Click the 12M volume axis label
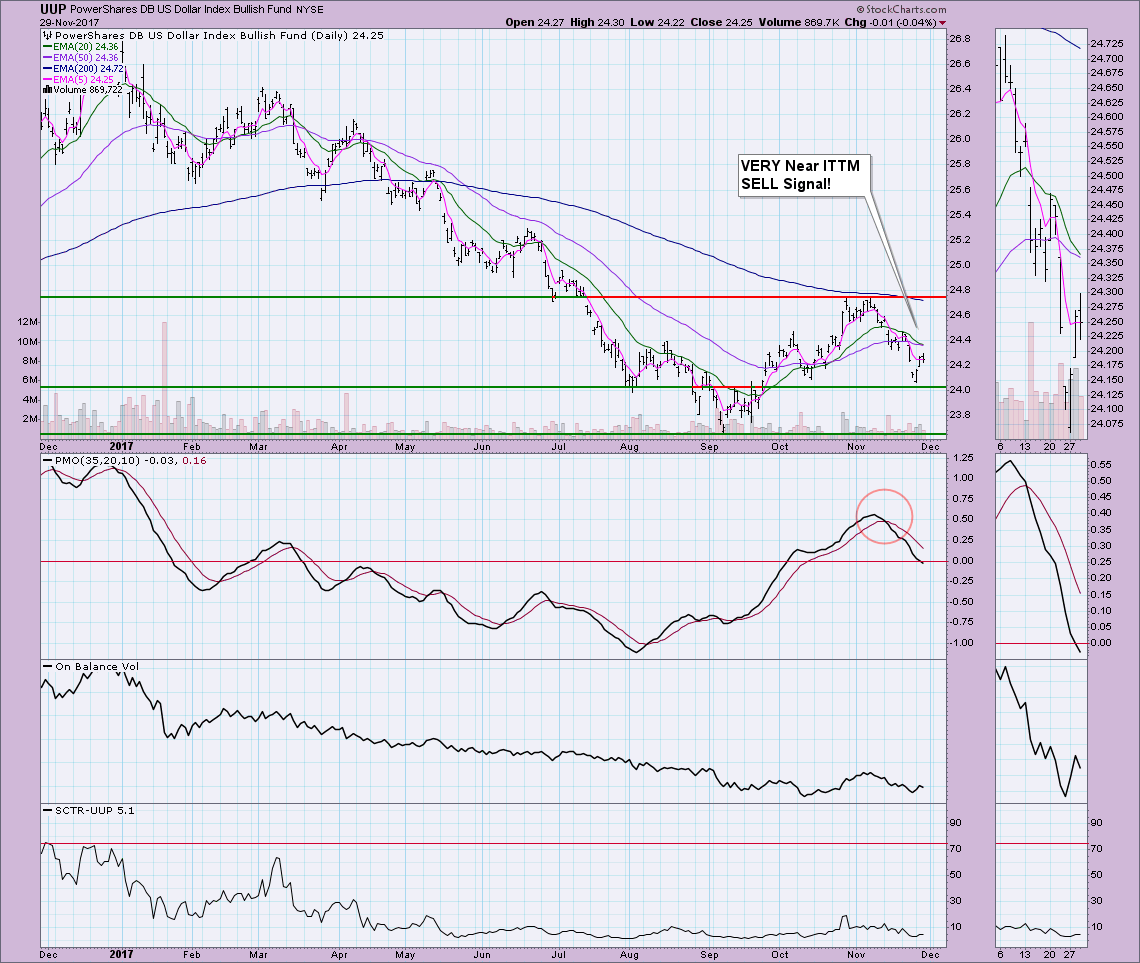 28,322
